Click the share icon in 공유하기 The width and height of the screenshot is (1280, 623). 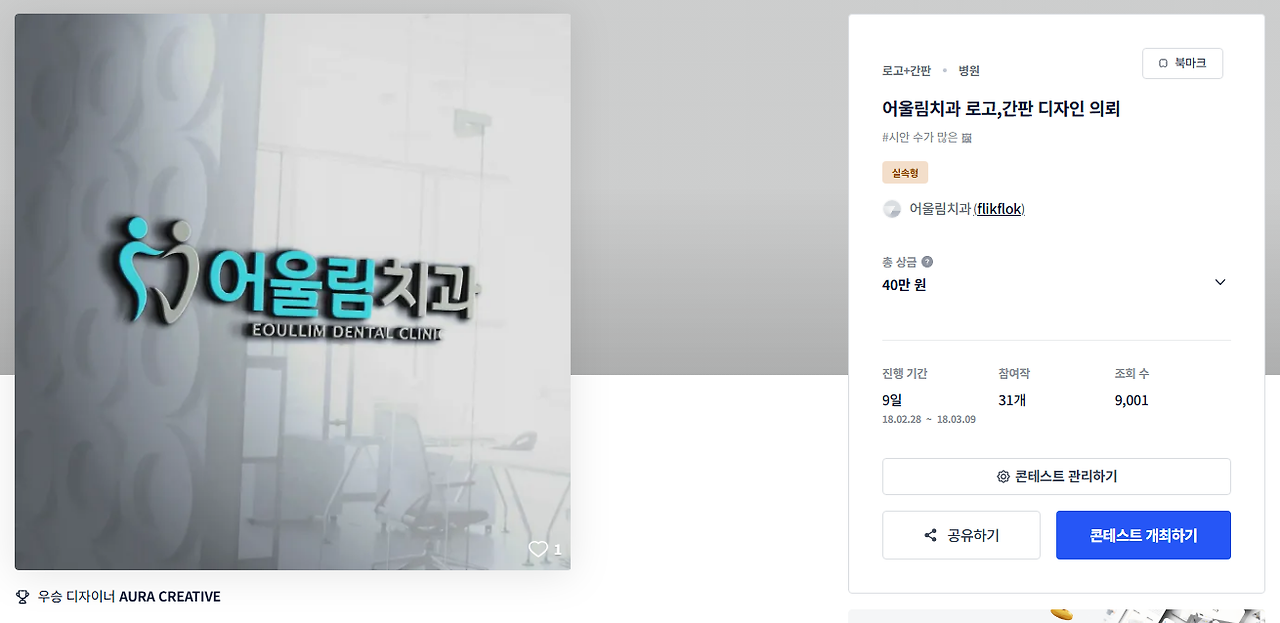931,535
